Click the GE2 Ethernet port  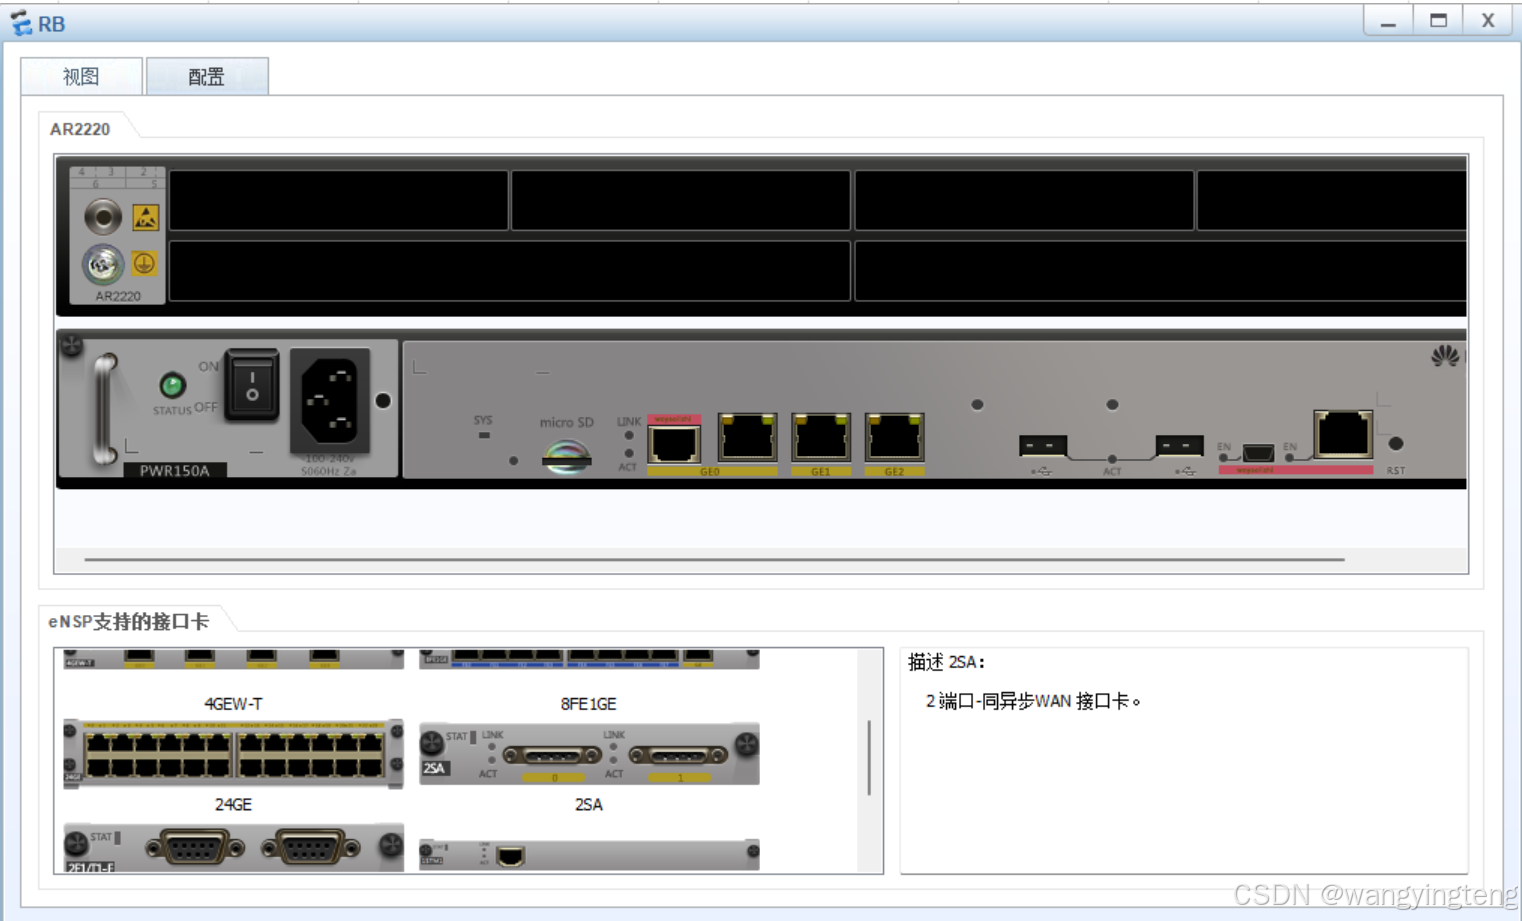[x=894, y=439]
